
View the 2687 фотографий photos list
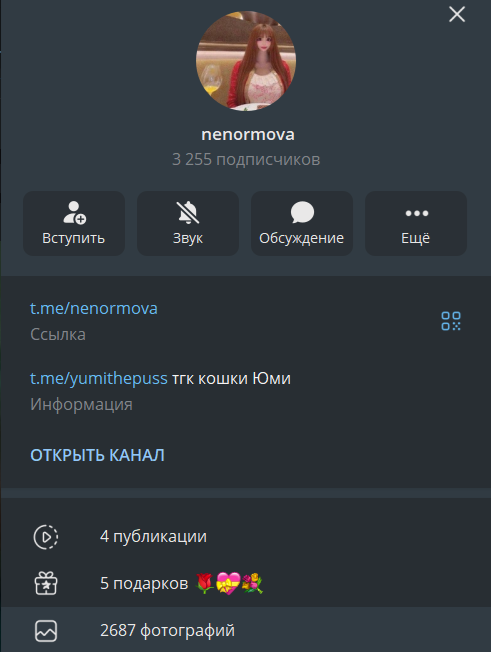[245, 630]
